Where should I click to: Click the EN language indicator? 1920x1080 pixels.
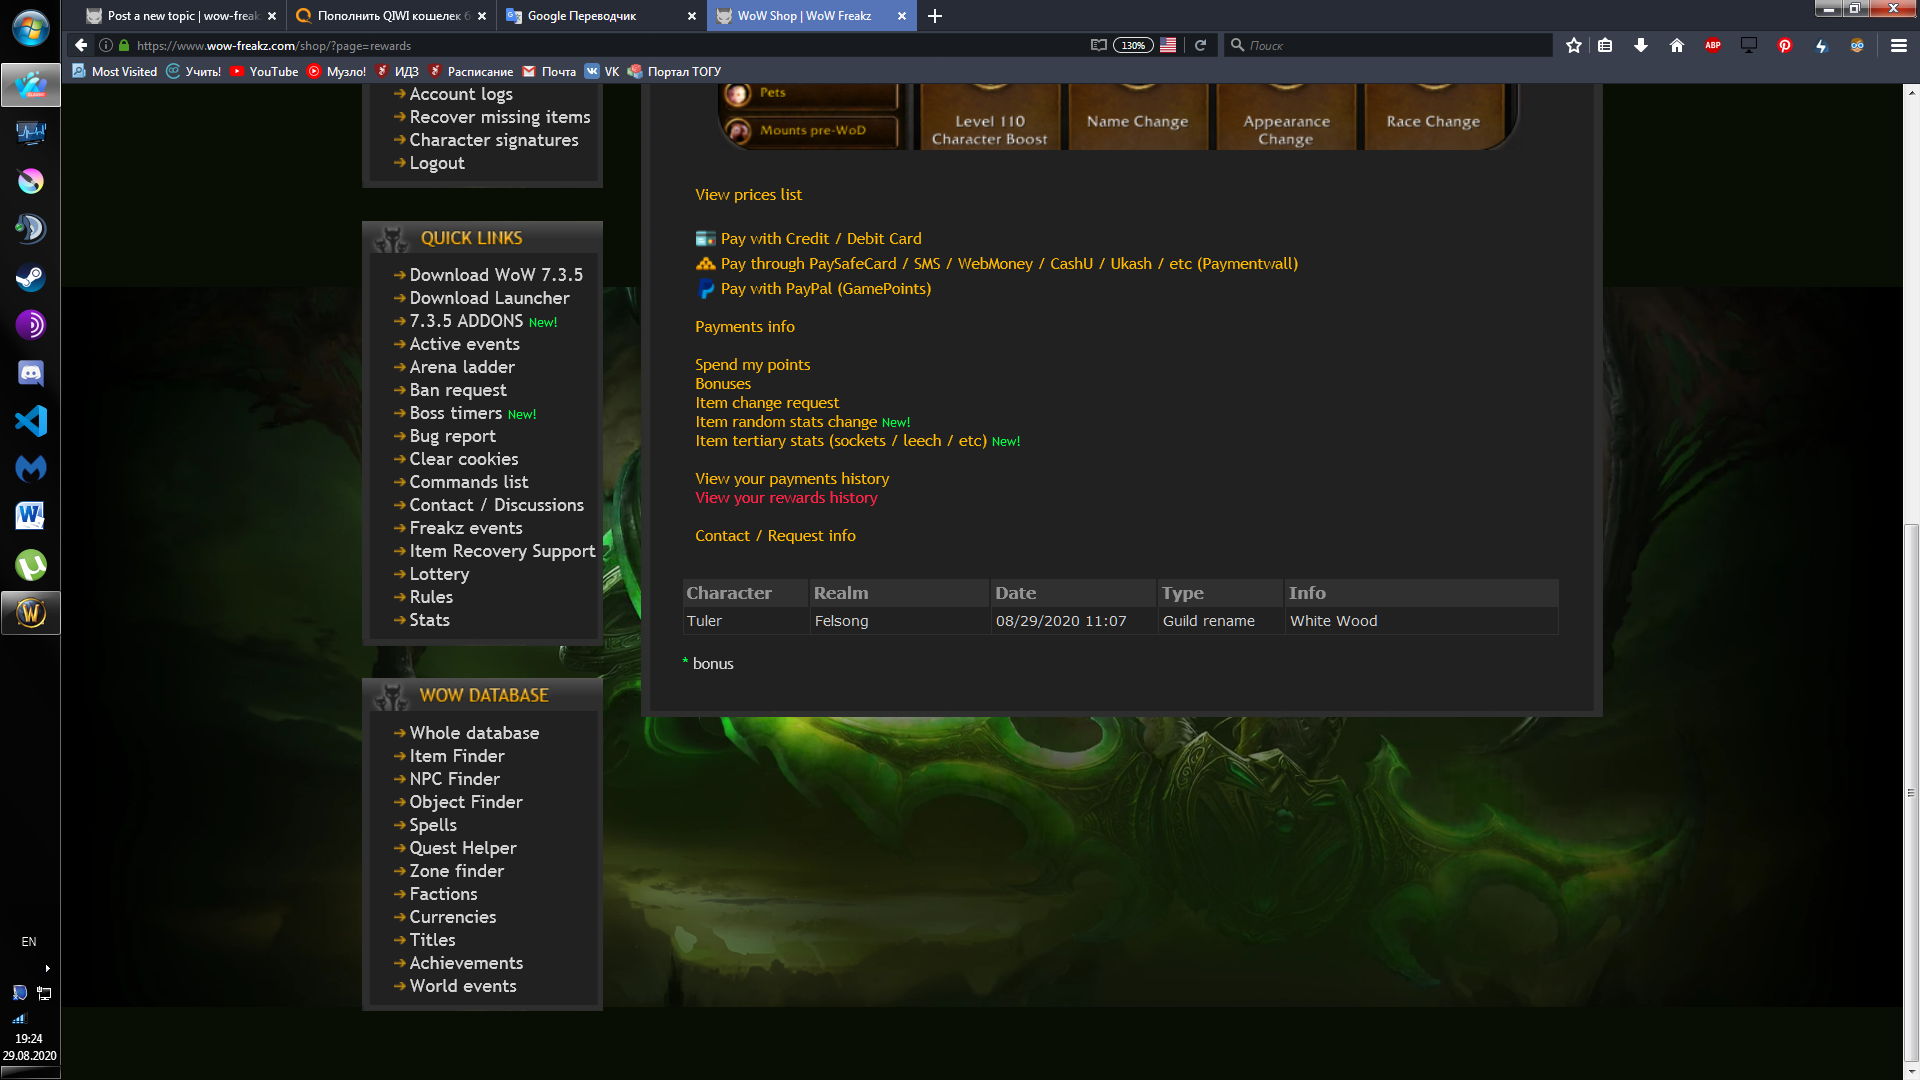29,941
